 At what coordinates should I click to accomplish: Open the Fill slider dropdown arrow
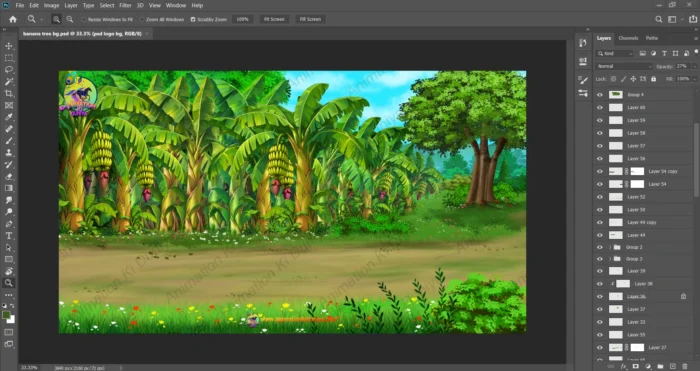(x=694, y=79)
